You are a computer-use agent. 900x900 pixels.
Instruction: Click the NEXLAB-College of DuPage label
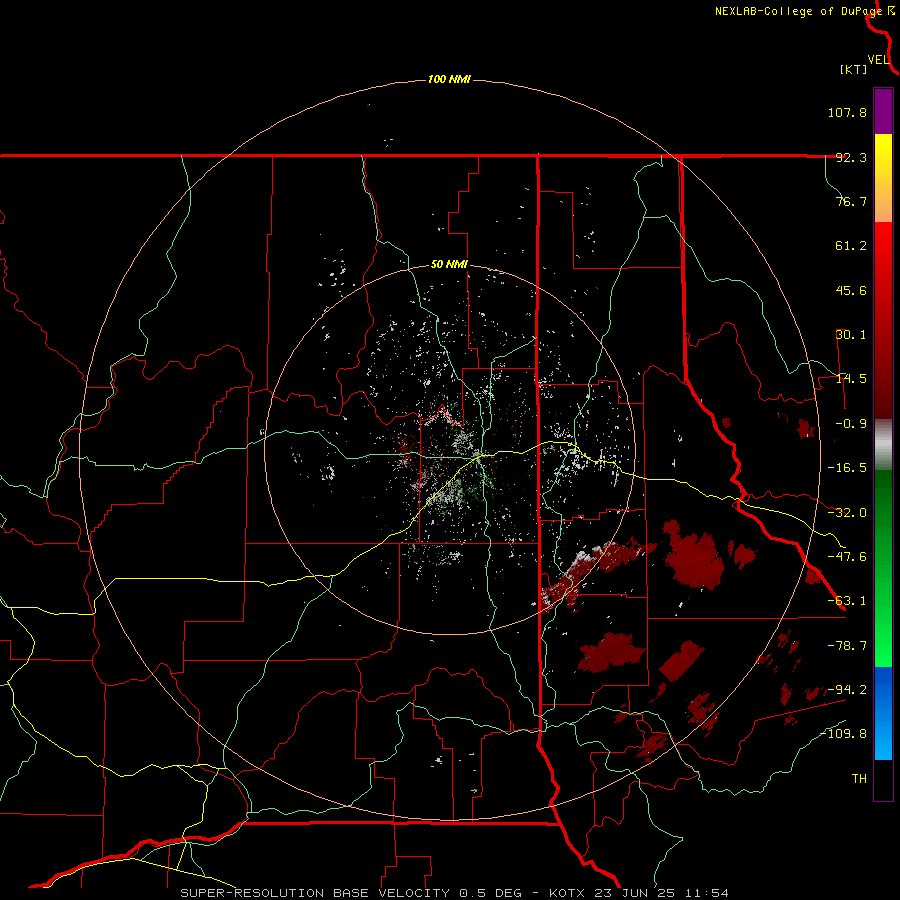[x=798, y=11]
